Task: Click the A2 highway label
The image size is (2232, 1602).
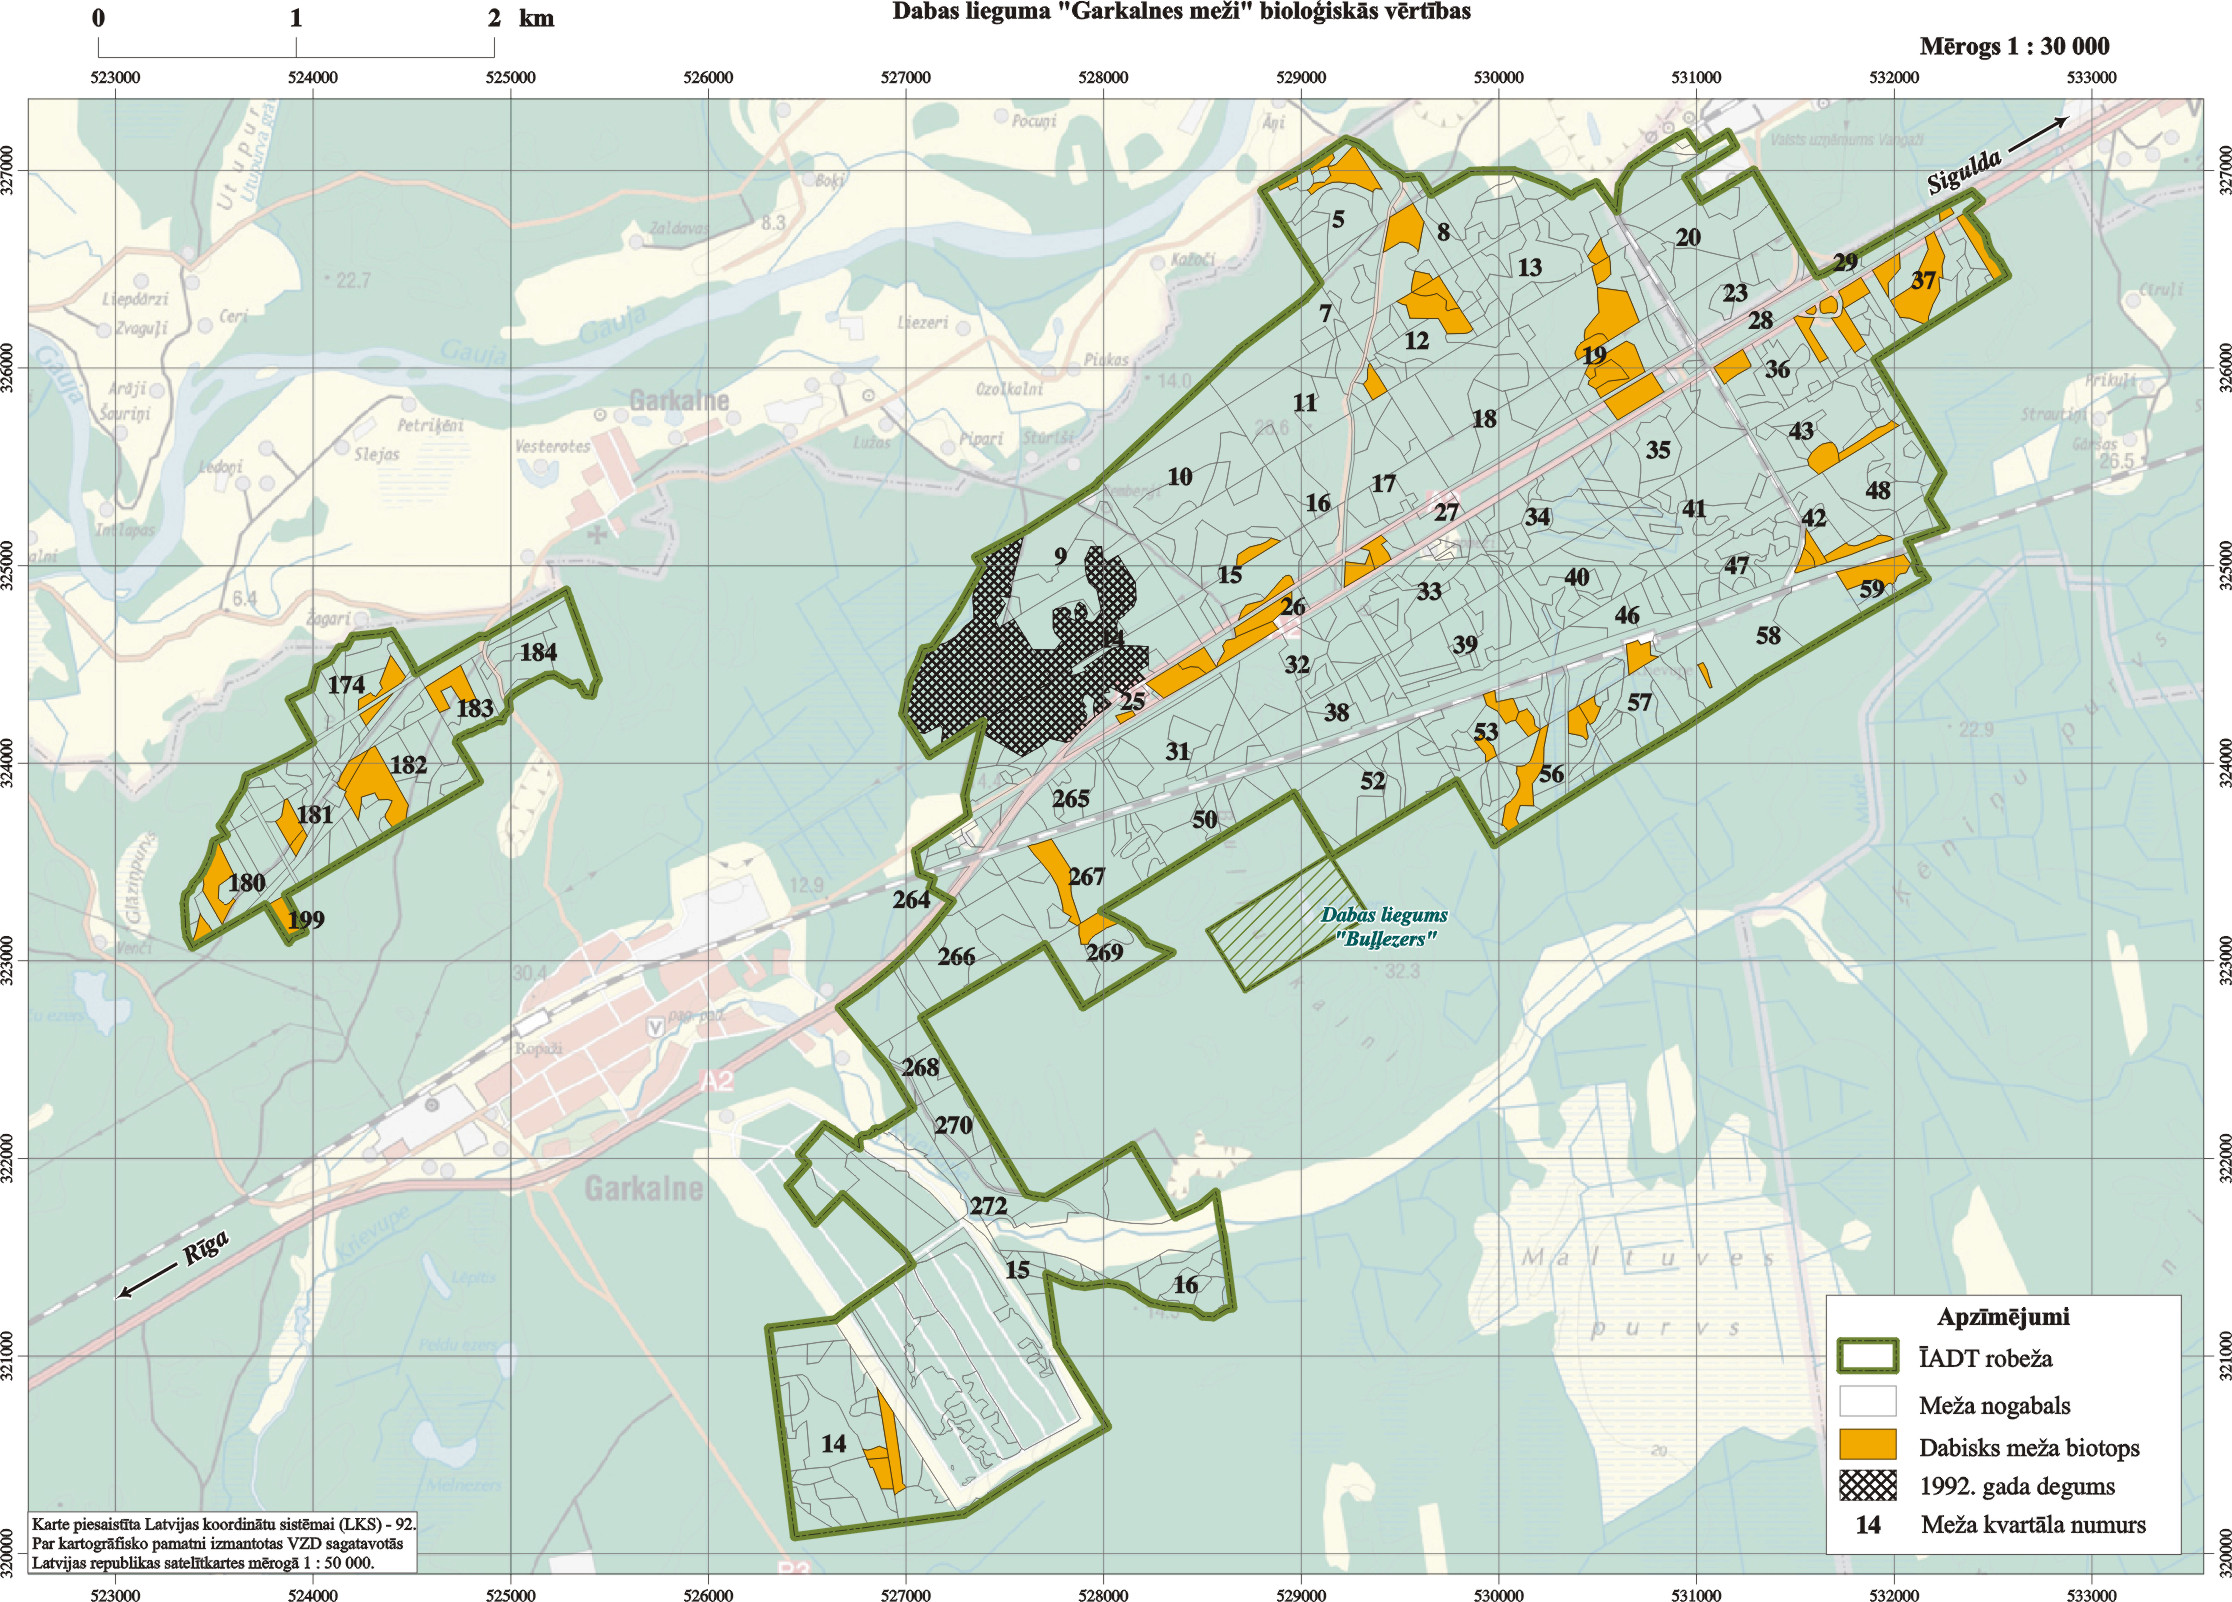Action: click(x=716, y=1080)
